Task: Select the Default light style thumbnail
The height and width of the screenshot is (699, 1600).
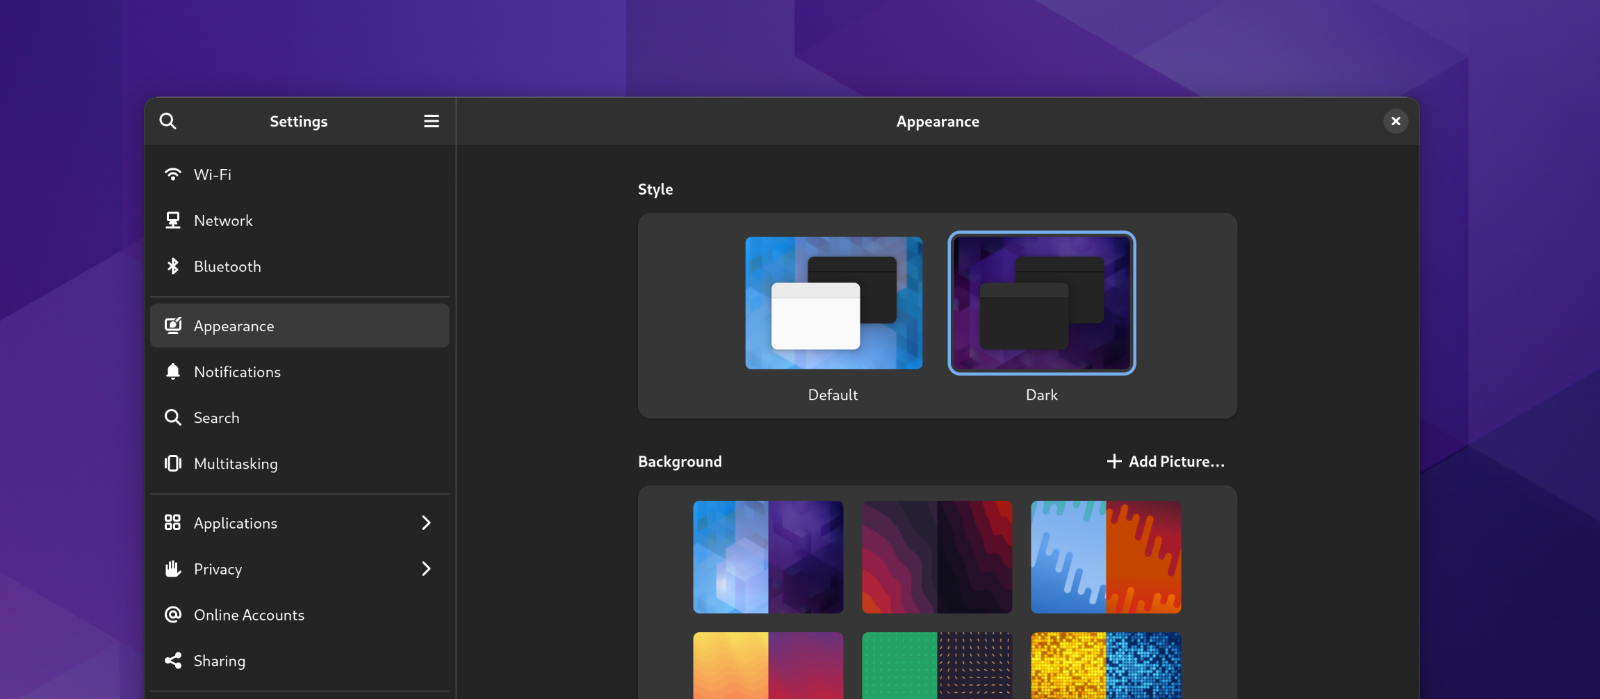Action: 834,303
